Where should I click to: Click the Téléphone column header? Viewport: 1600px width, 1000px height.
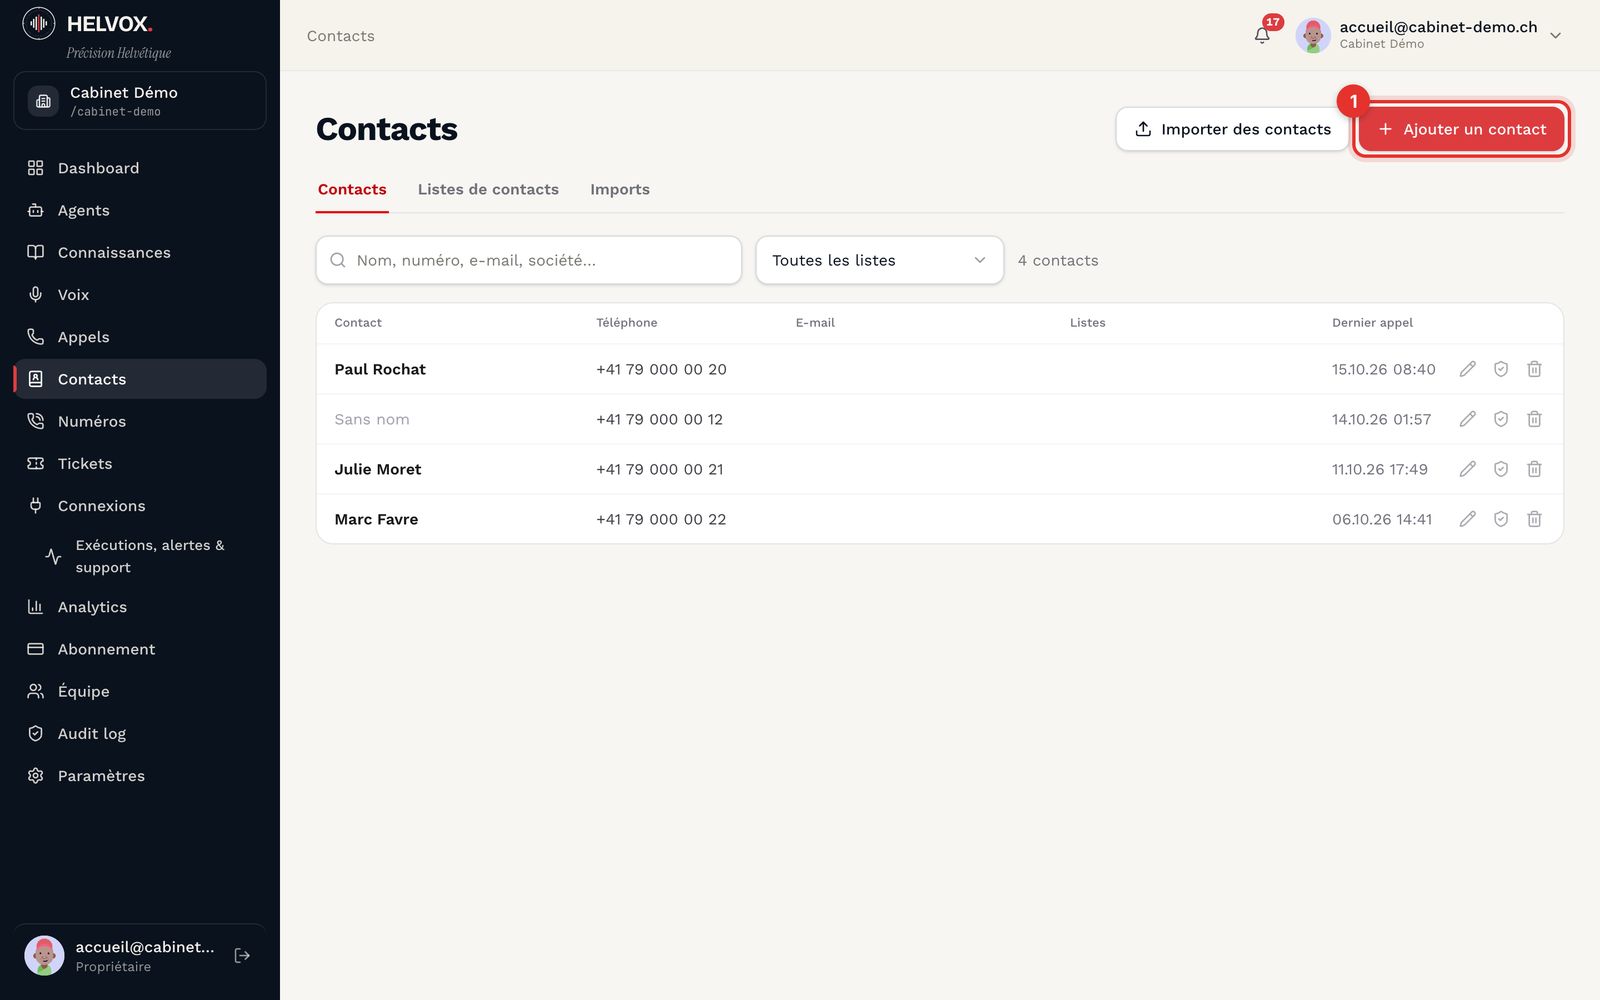tap(627, 322)
